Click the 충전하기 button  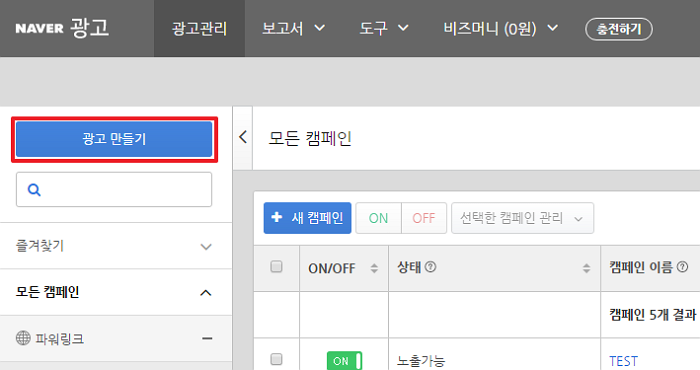pyautogui.click(x=619, y=29)
